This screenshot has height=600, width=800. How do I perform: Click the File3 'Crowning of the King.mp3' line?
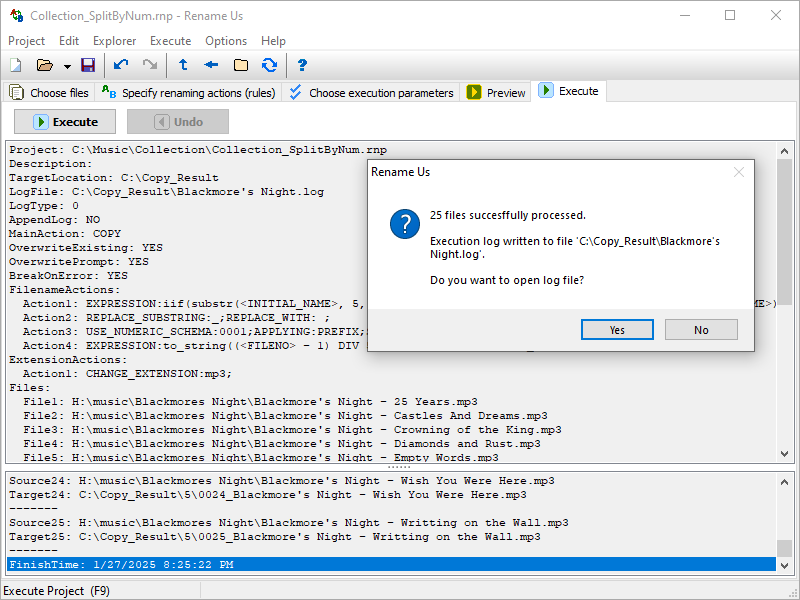click(292, 430)
